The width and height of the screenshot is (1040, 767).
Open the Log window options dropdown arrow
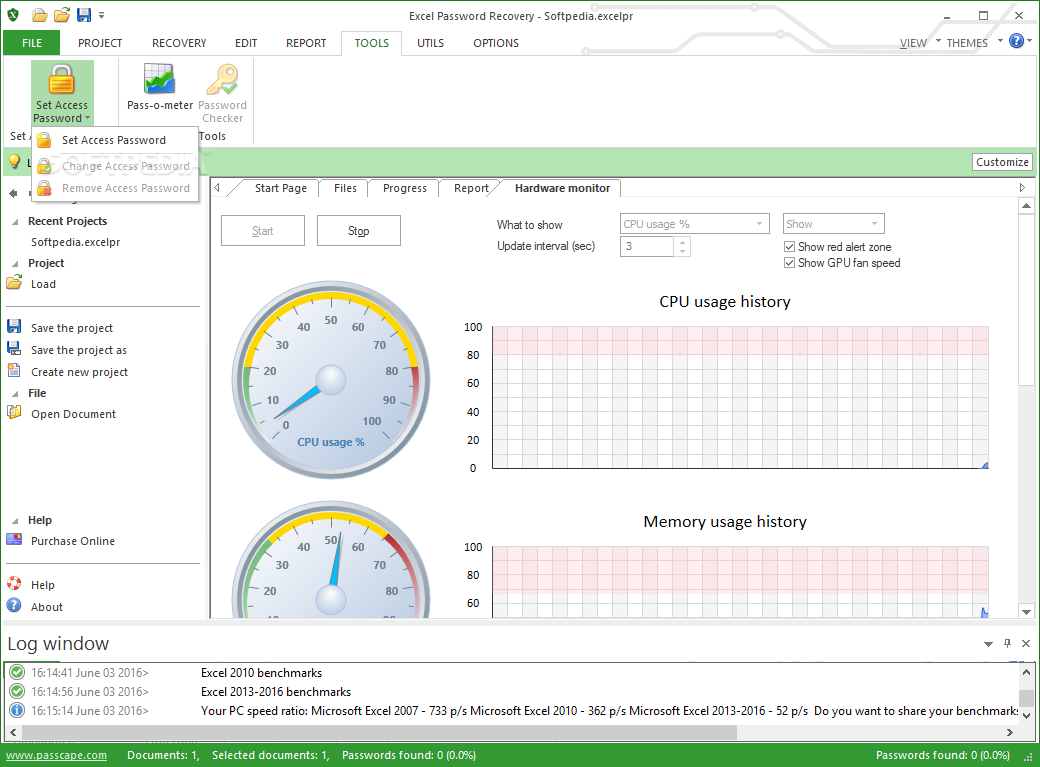988,644
